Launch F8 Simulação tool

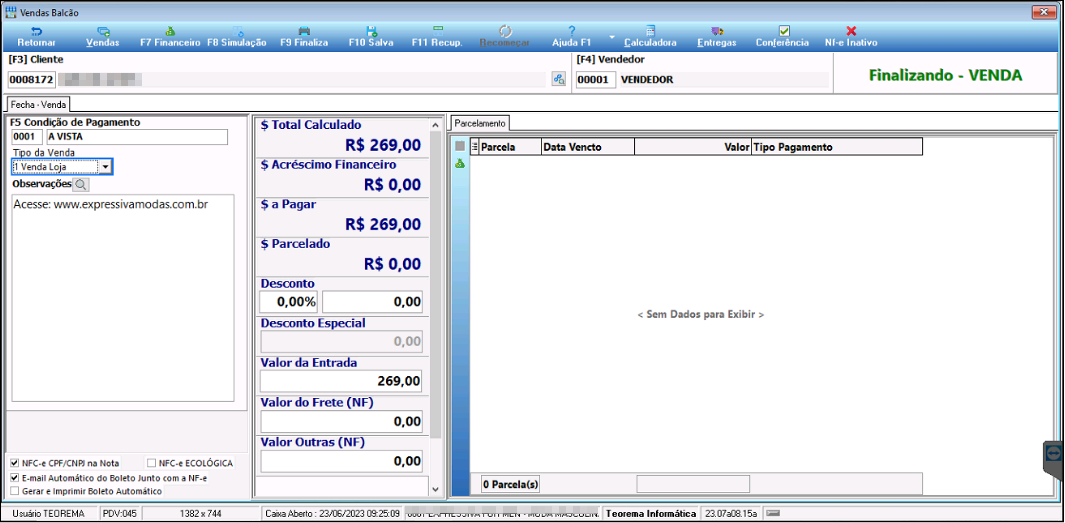click(x=236, y=37)
